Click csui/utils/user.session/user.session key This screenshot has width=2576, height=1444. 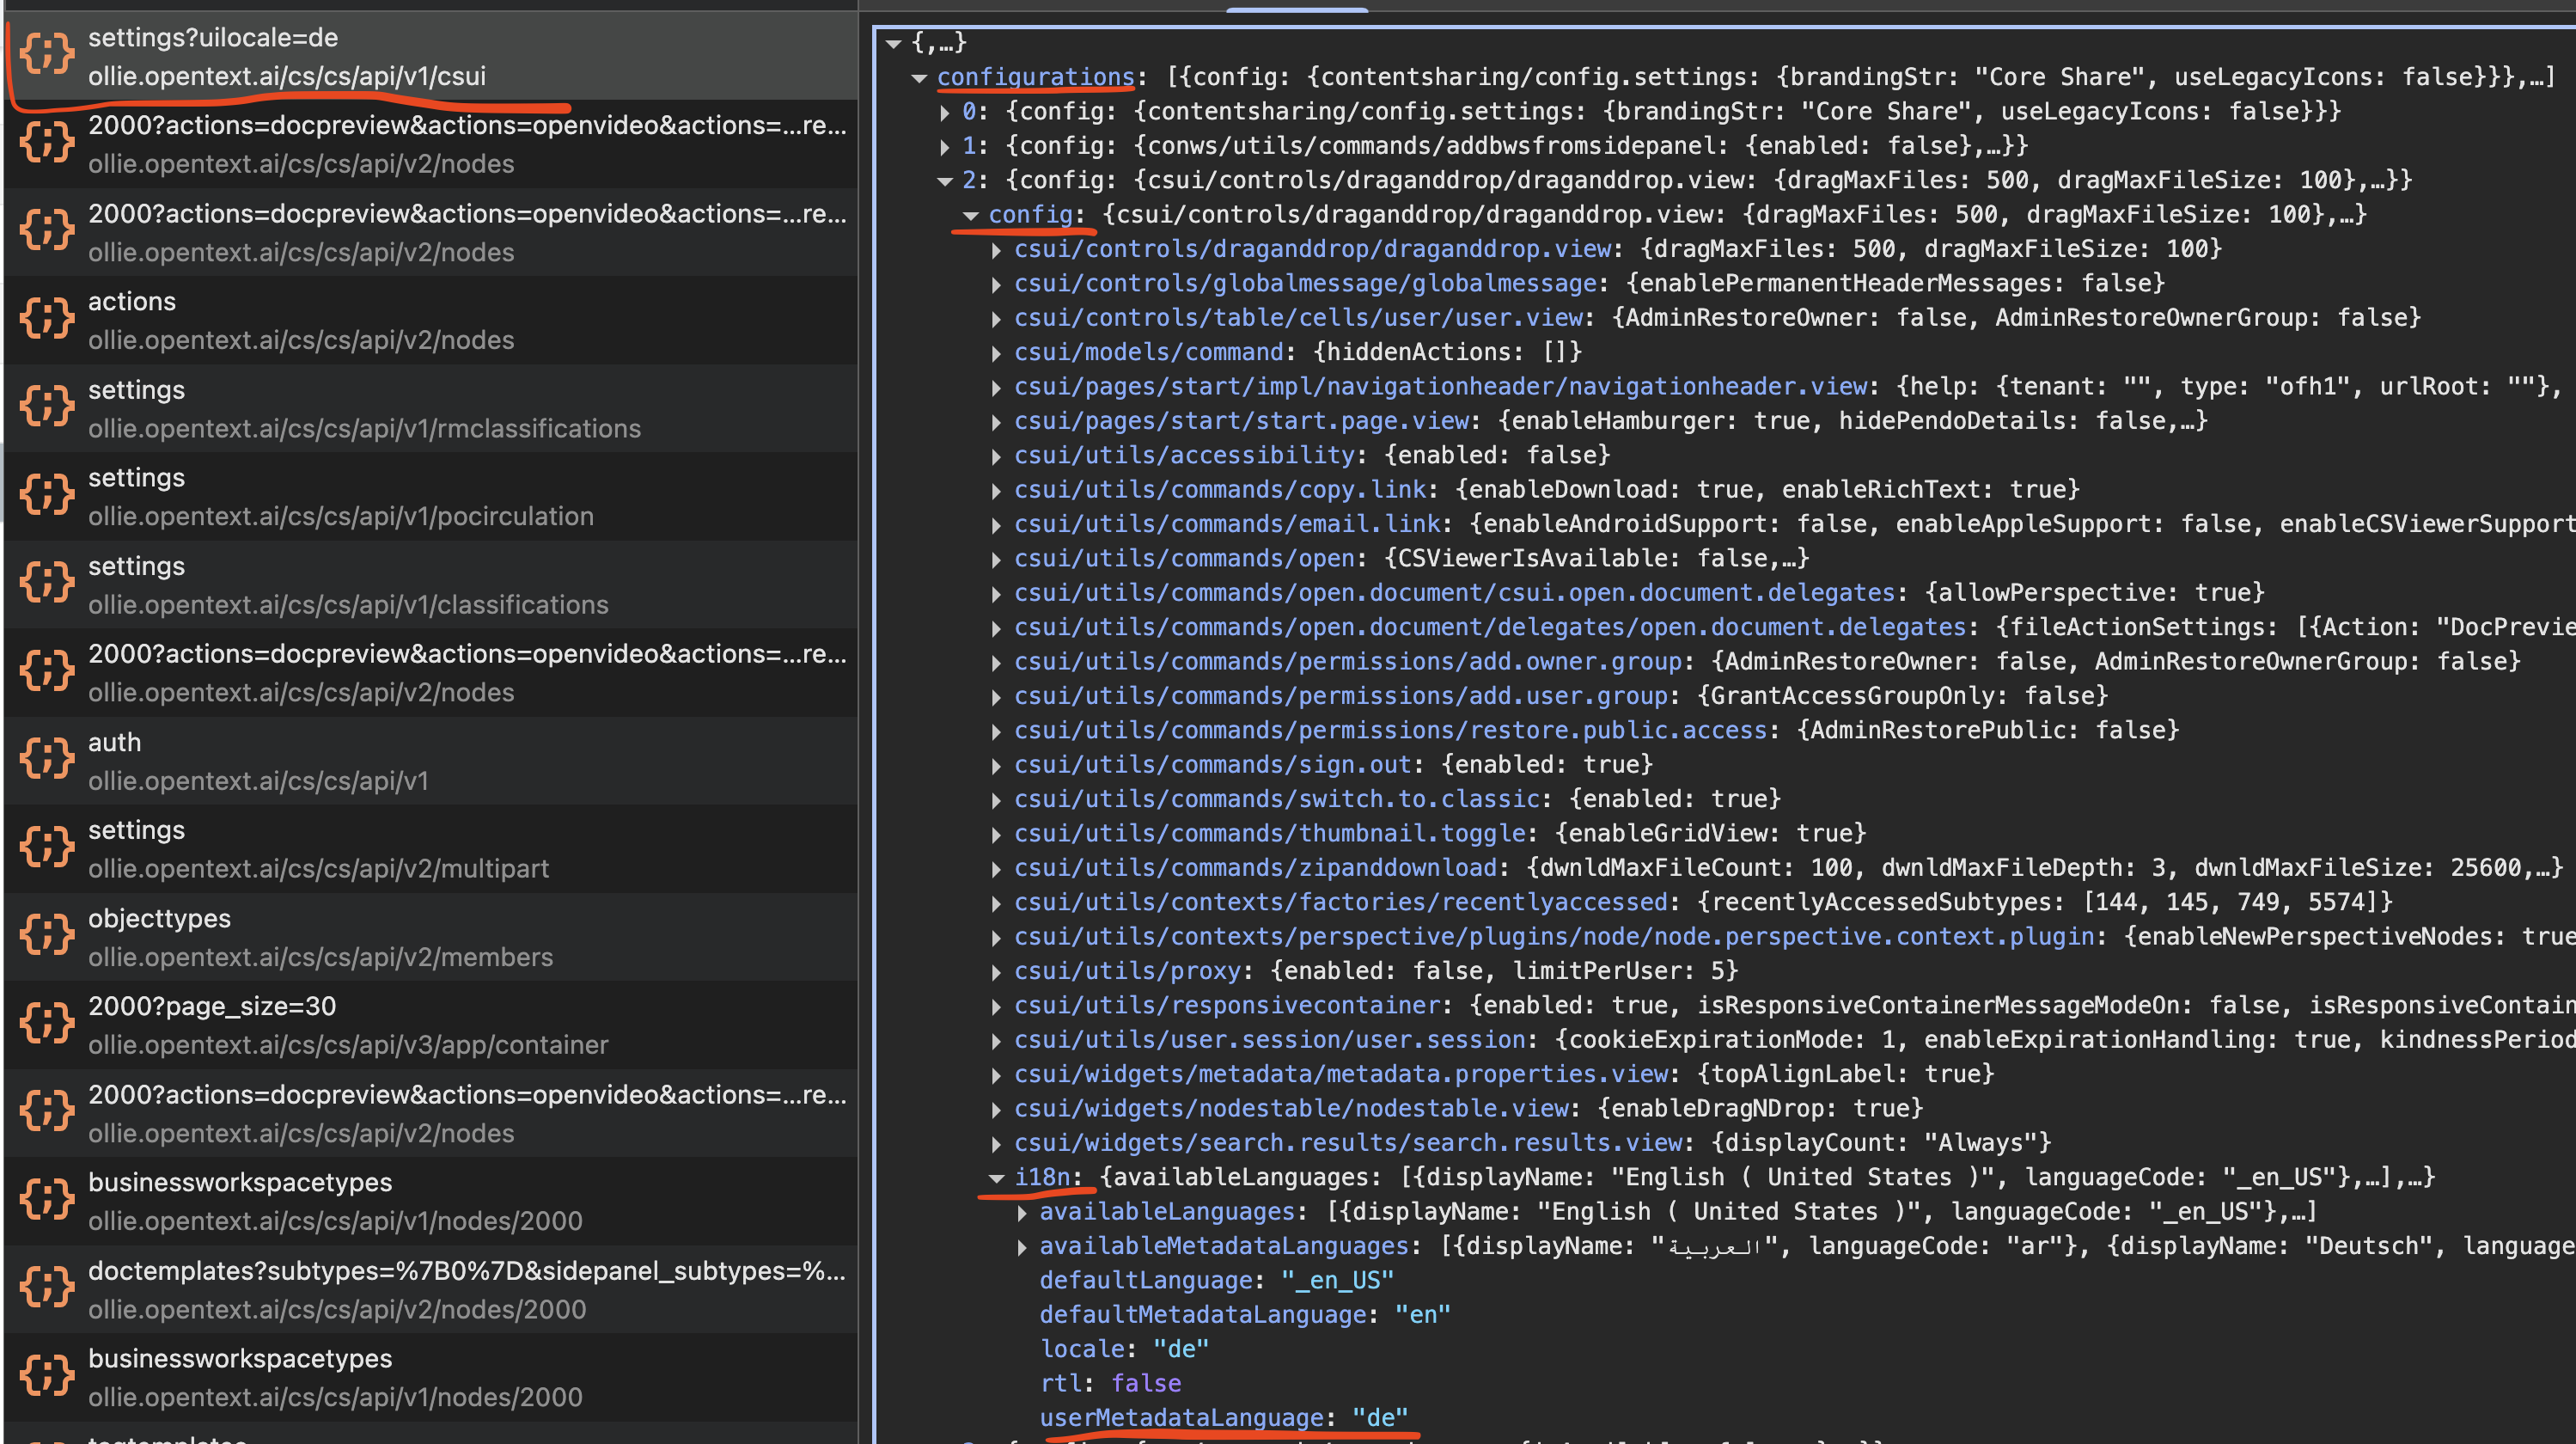click(x=1270, y=1040)
